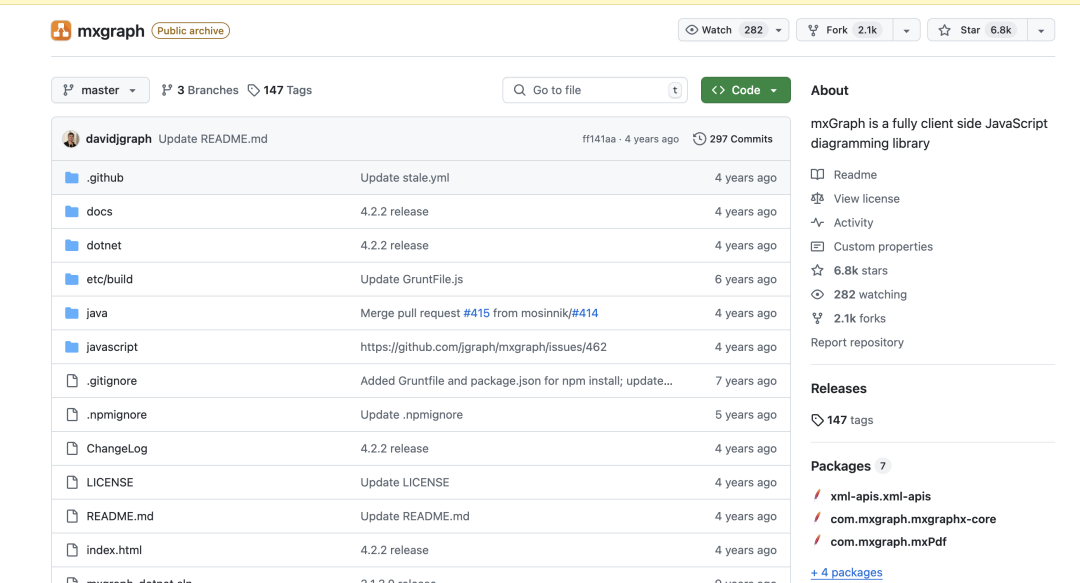Open the dotnet folder

tap(104, 245)
